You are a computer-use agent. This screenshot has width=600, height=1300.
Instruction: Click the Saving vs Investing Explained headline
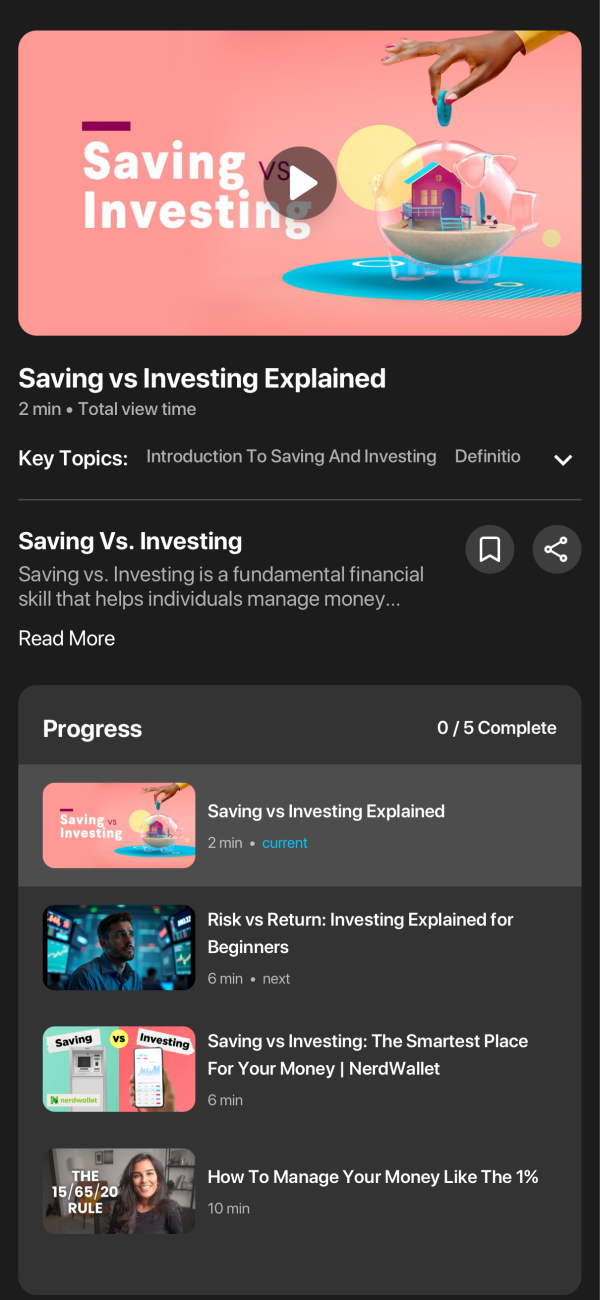point(202,378)
